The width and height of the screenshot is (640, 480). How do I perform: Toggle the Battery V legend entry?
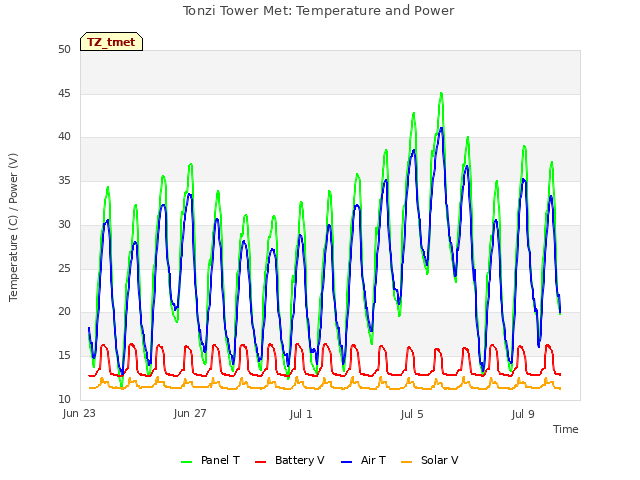289,460
